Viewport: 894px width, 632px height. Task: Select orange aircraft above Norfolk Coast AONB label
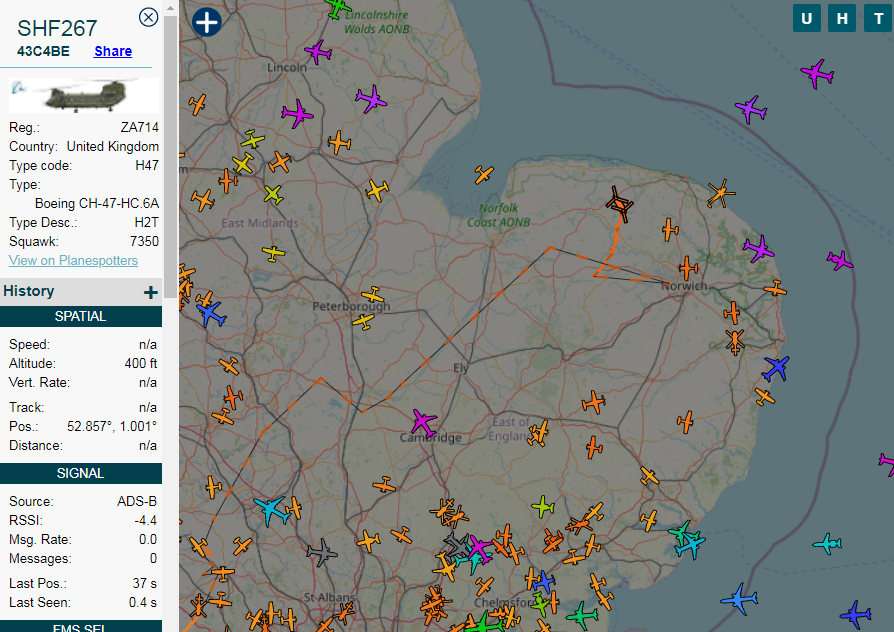(x=484, y=175)
